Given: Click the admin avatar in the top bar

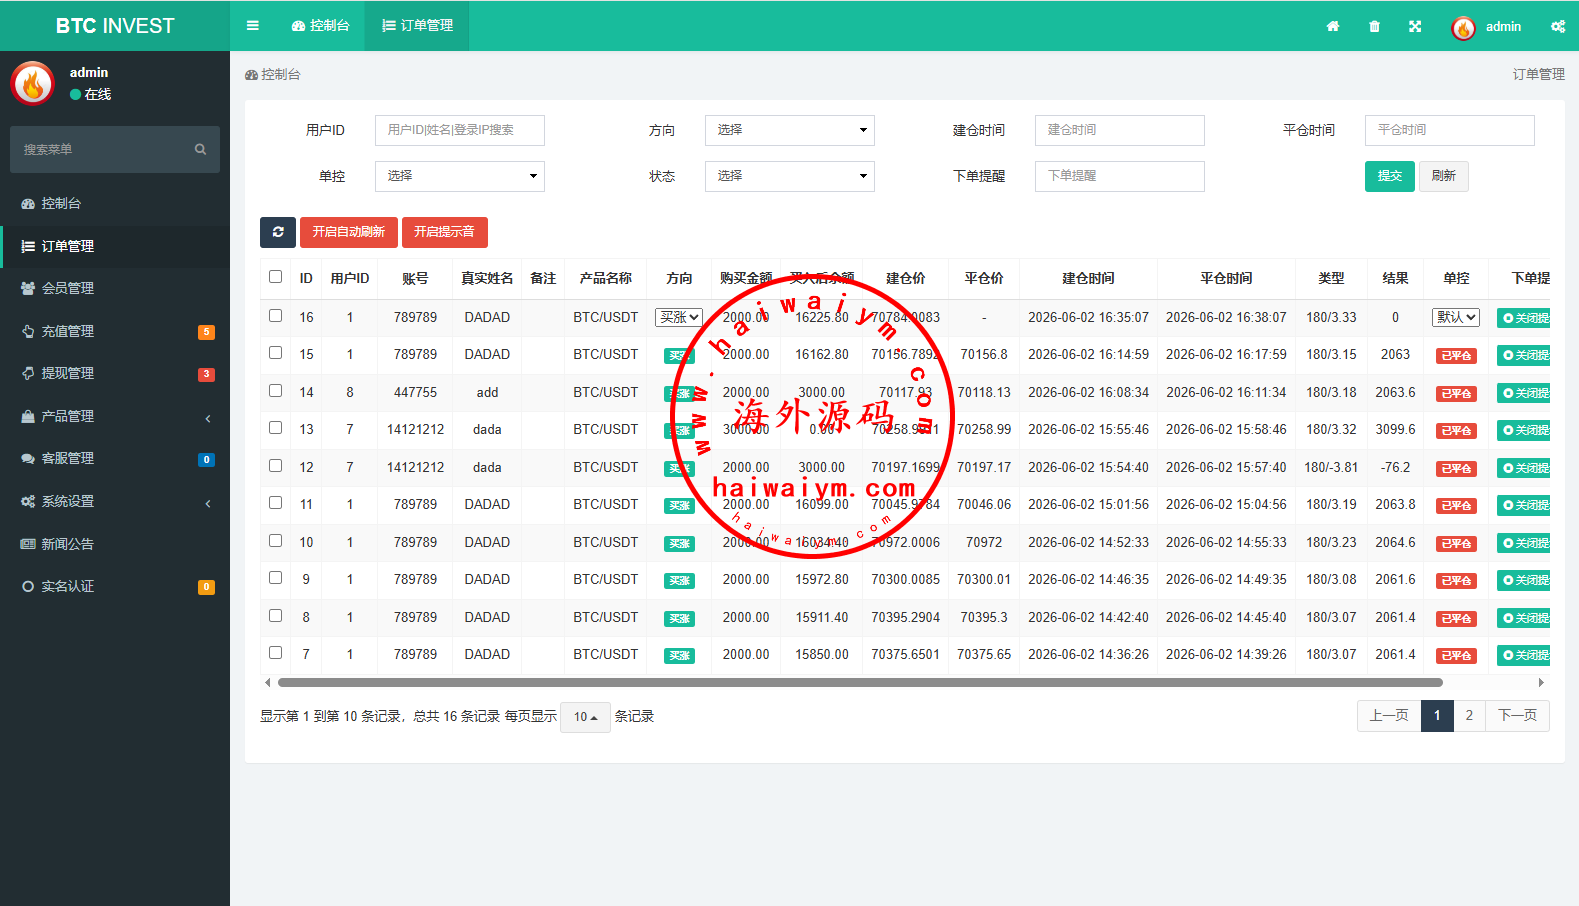Looking at the screenshot, I should coord(1463,28).
